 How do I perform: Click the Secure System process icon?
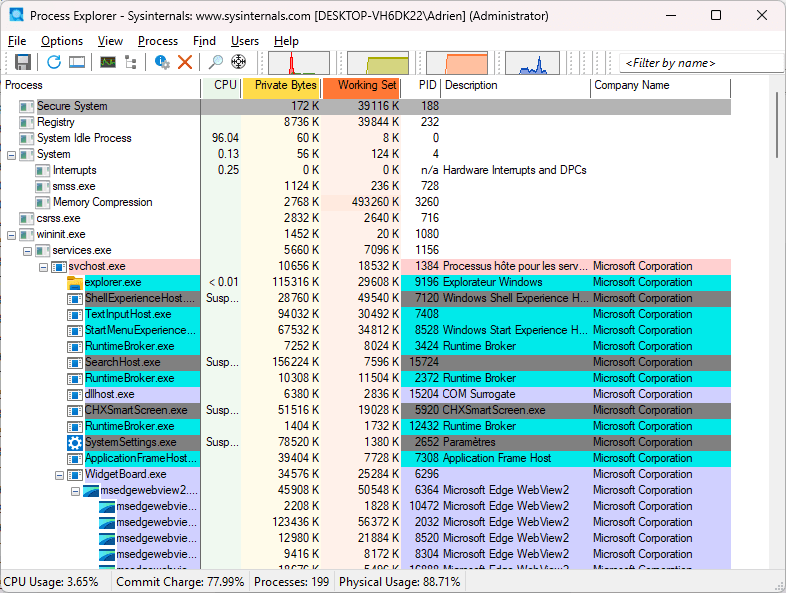coord(27,107)
